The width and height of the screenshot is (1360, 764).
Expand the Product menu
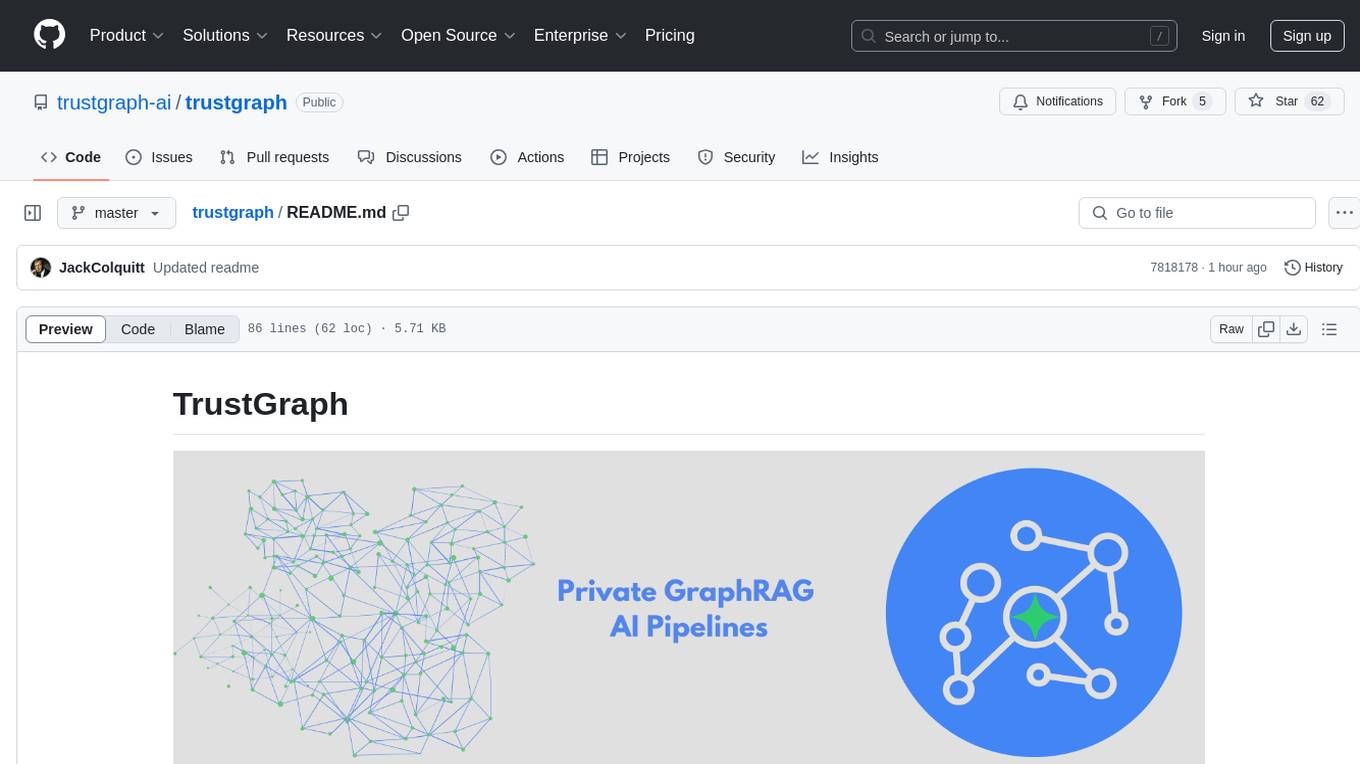[x=127, y=35]
